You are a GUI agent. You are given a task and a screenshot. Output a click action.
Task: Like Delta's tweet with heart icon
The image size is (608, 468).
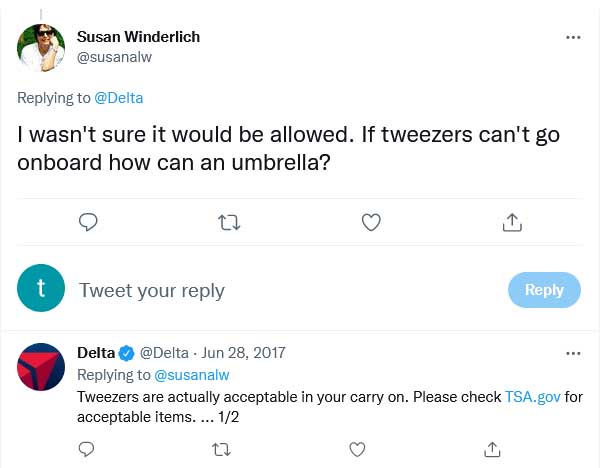coord(357,449)
